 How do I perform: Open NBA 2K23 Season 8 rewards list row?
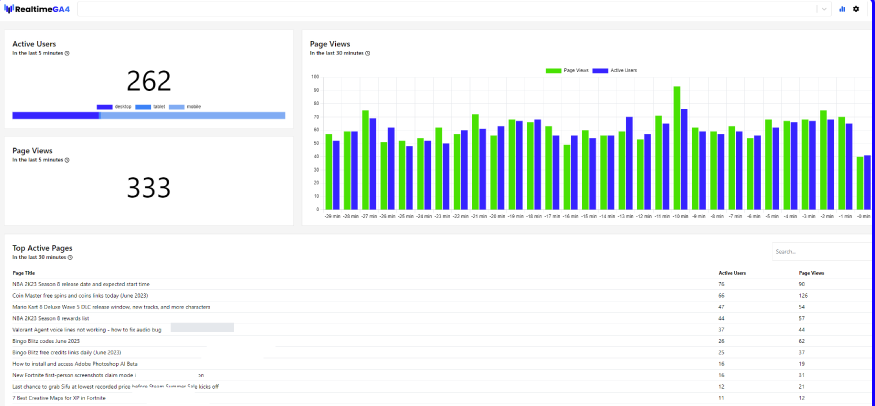pyautogui.click(x=438, y=318)
